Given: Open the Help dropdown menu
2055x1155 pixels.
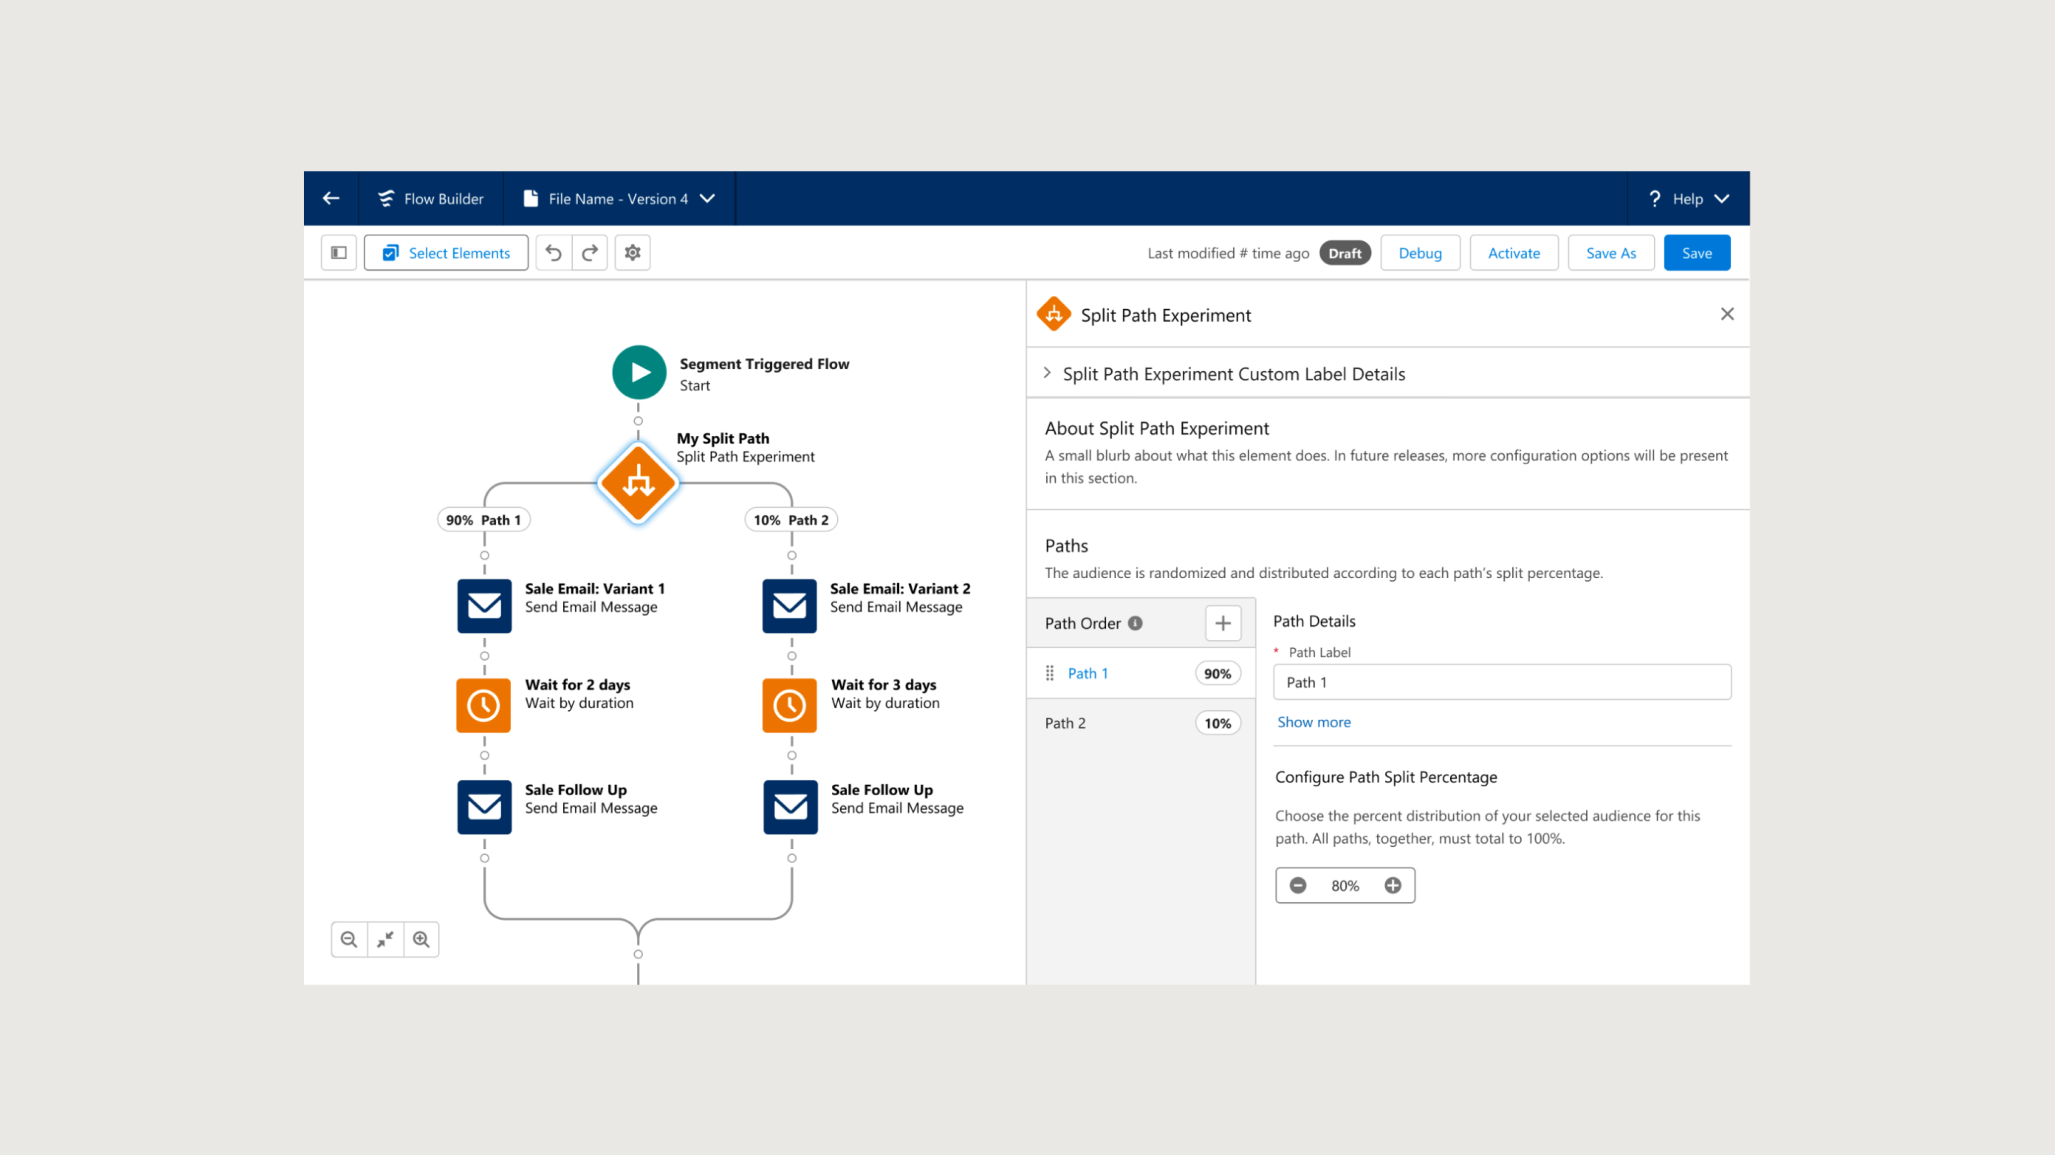Looking at the screenshot, I should pyautogui.click(x=1689, y=198).
